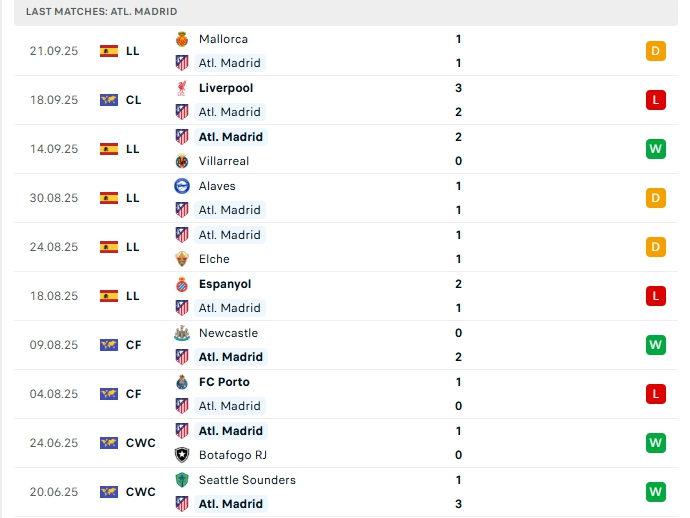This screenshot has height=518, width=690.
Task: Click the loss badge for Liverpool match
Action: tap(656, 100)
